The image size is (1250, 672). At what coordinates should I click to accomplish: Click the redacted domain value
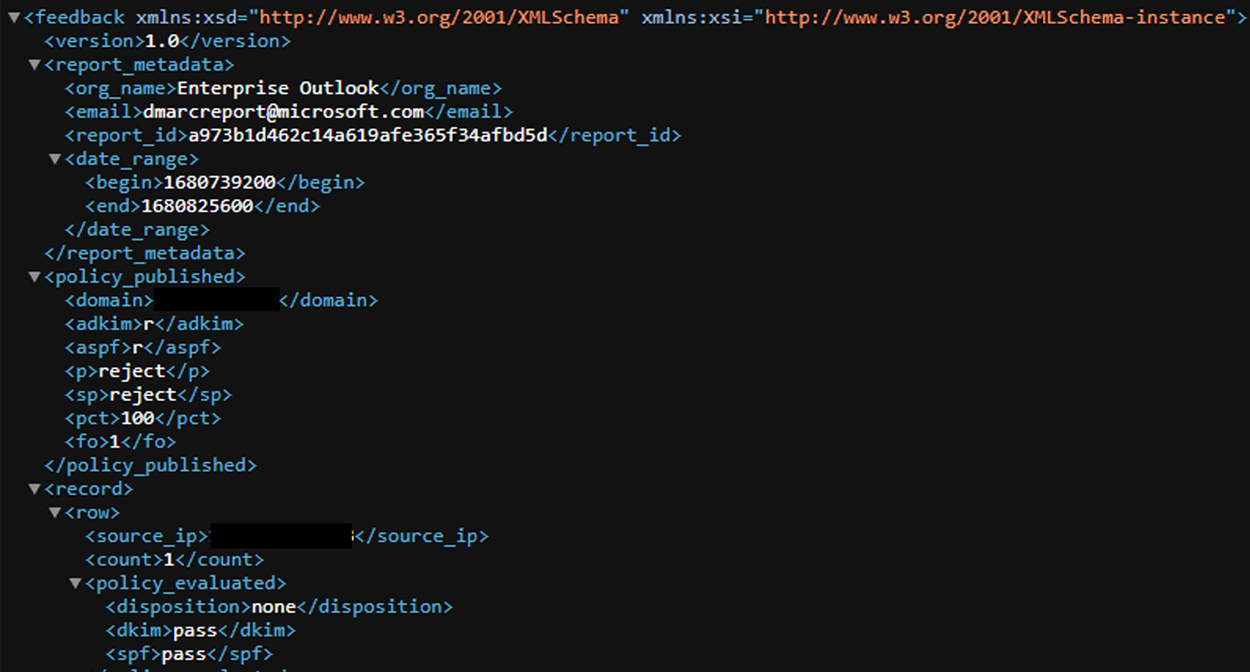[216, 299]
